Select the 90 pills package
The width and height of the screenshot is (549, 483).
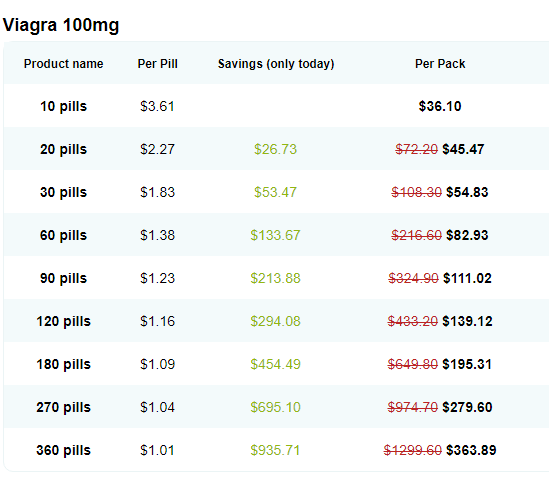coord(63,278)
